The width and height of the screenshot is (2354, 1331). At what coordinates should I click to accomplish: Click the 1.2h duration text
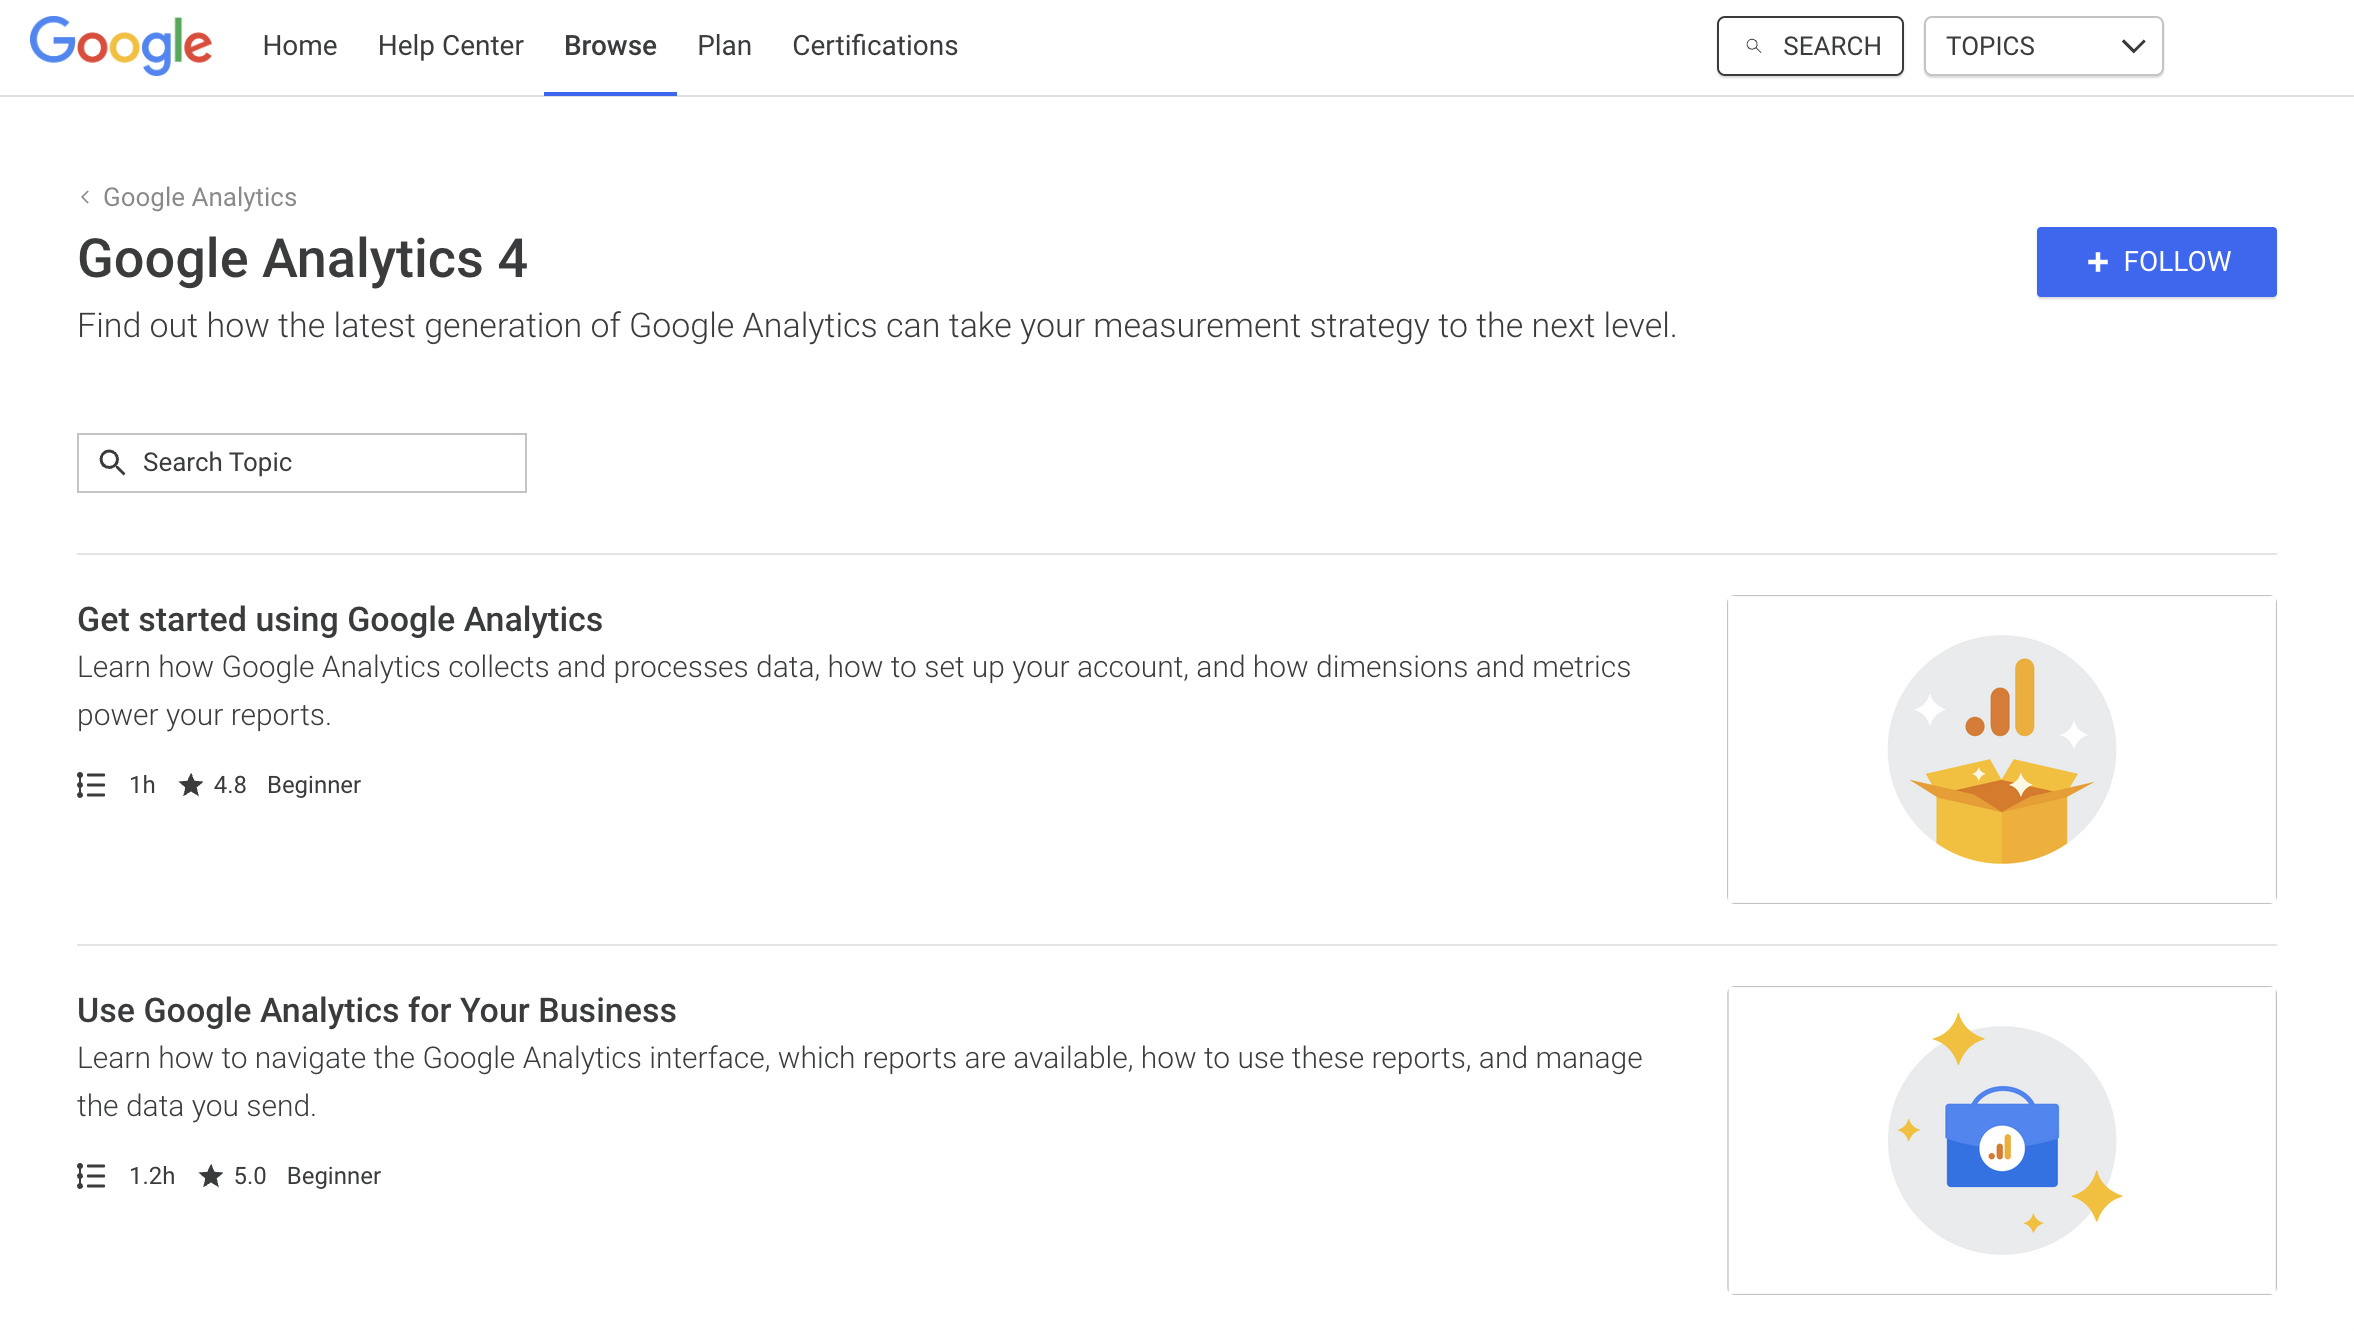(152, 1176)
